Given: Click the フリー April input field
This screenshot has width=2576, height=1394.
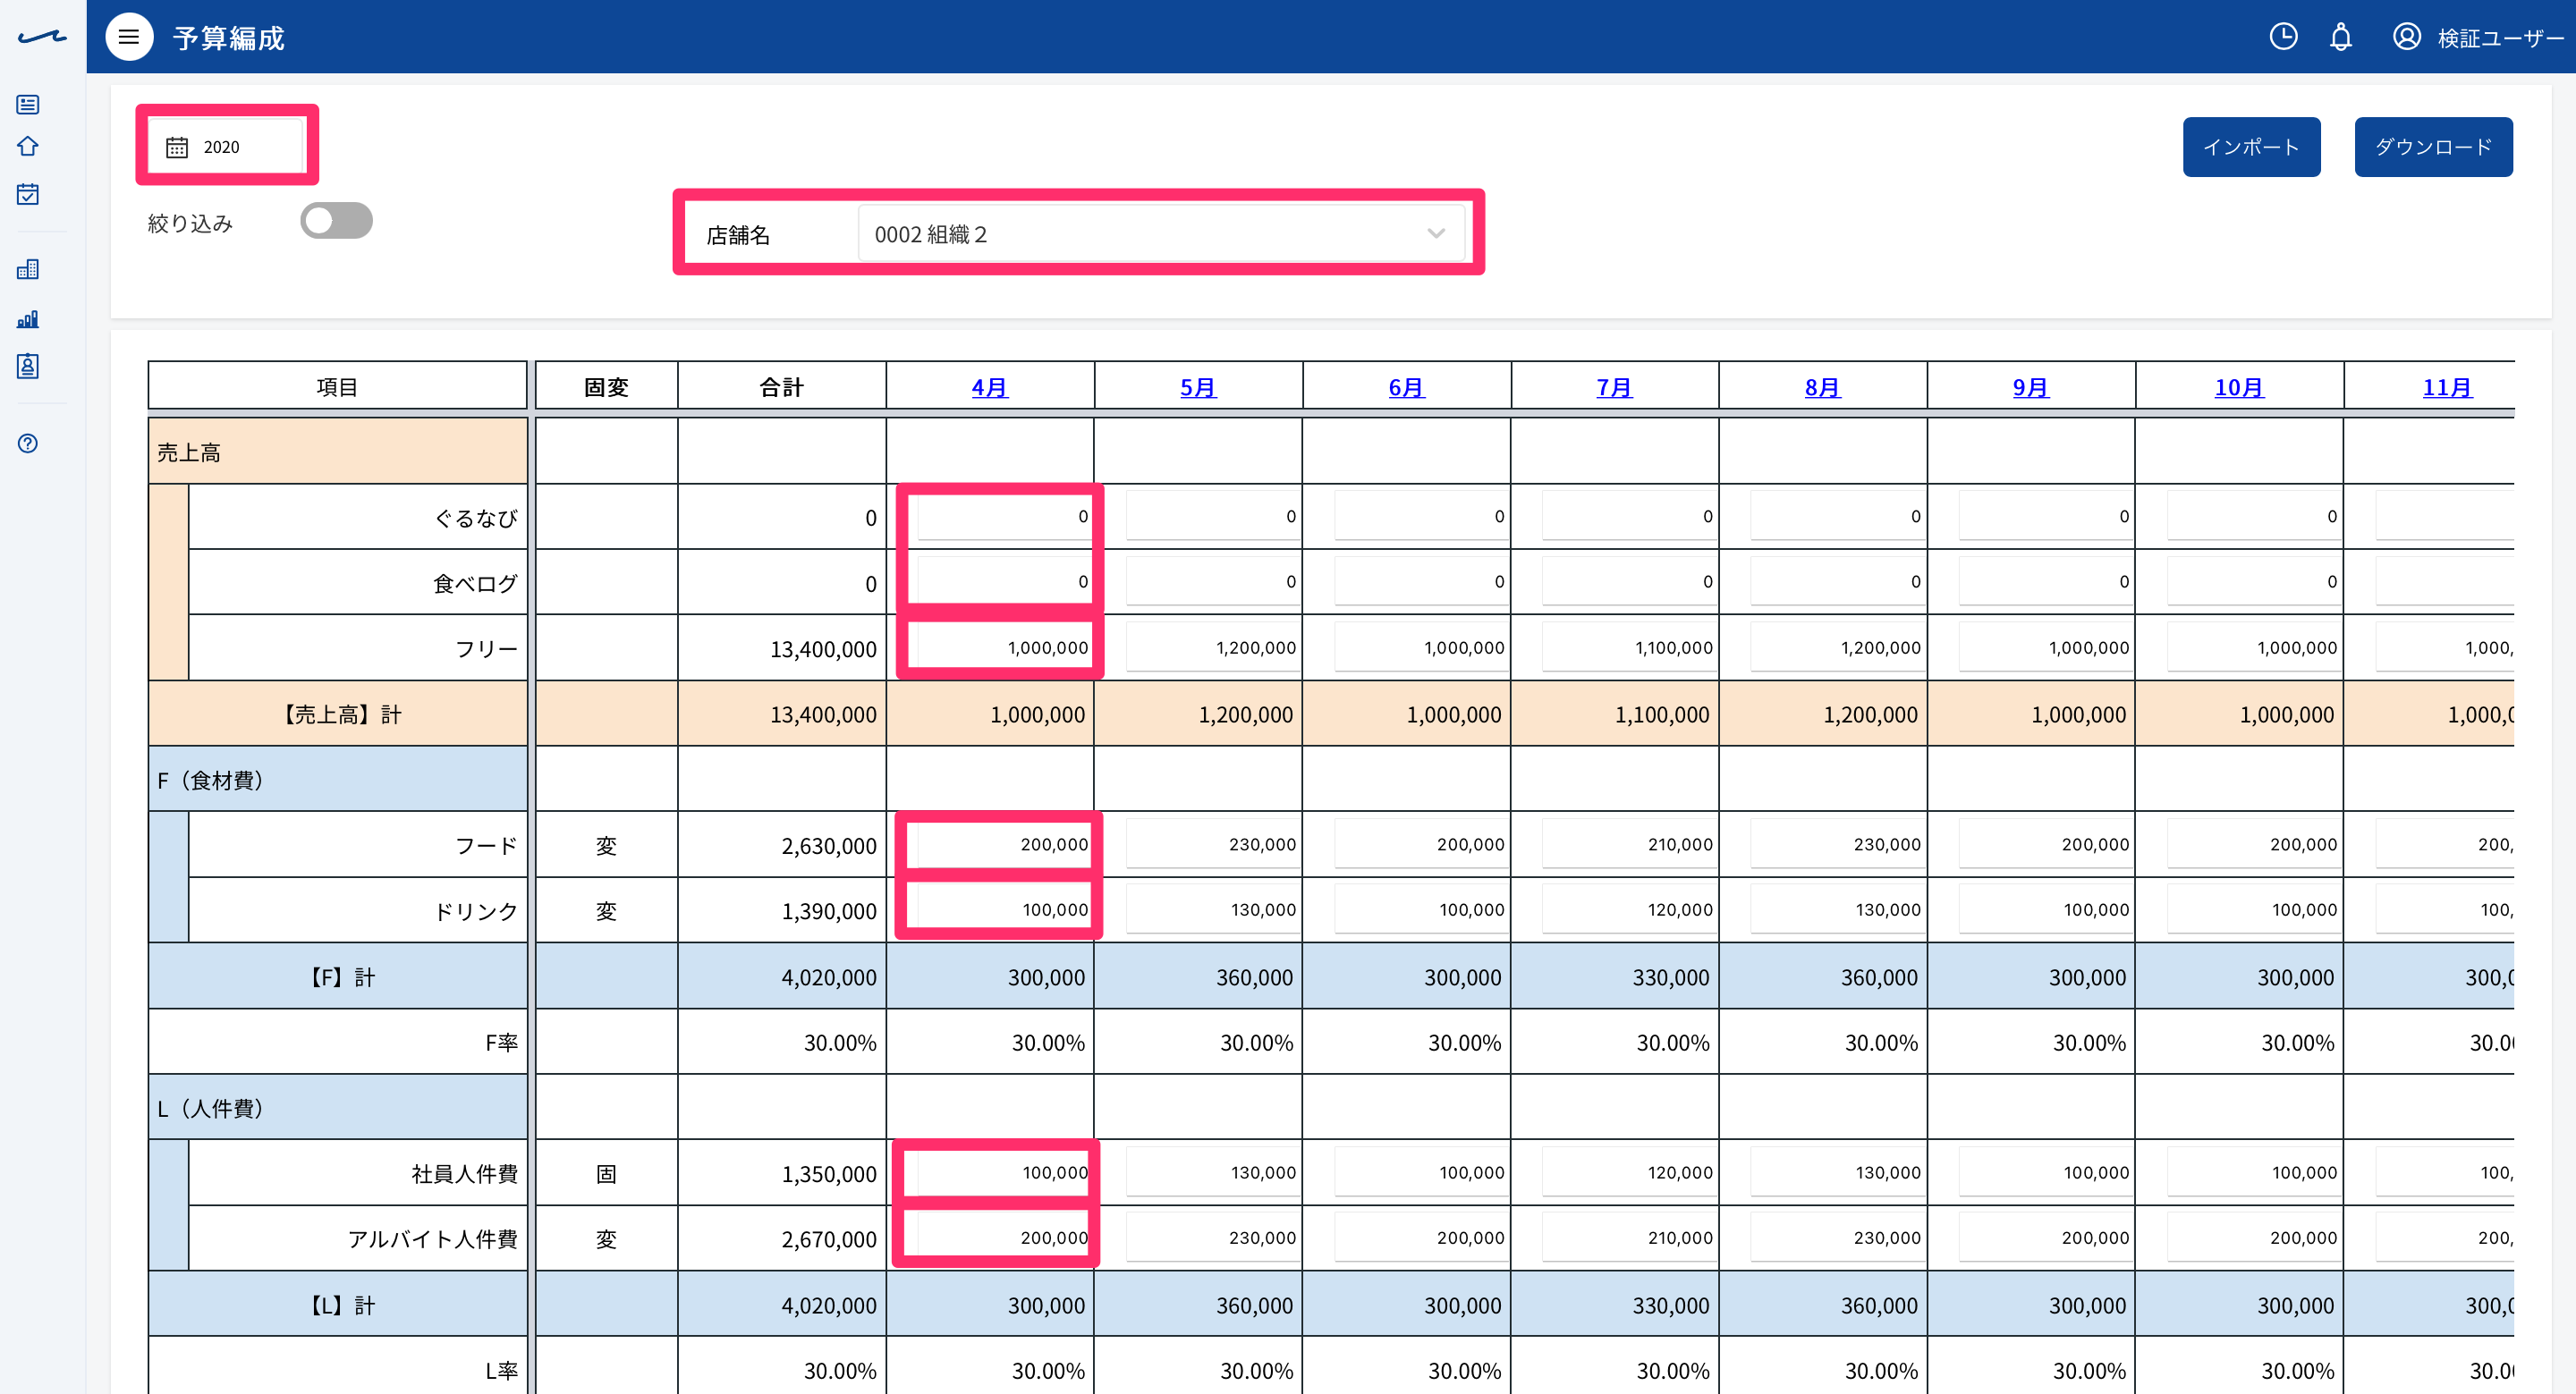Looking at the screenshot, I should click(x=1003, y=647).
